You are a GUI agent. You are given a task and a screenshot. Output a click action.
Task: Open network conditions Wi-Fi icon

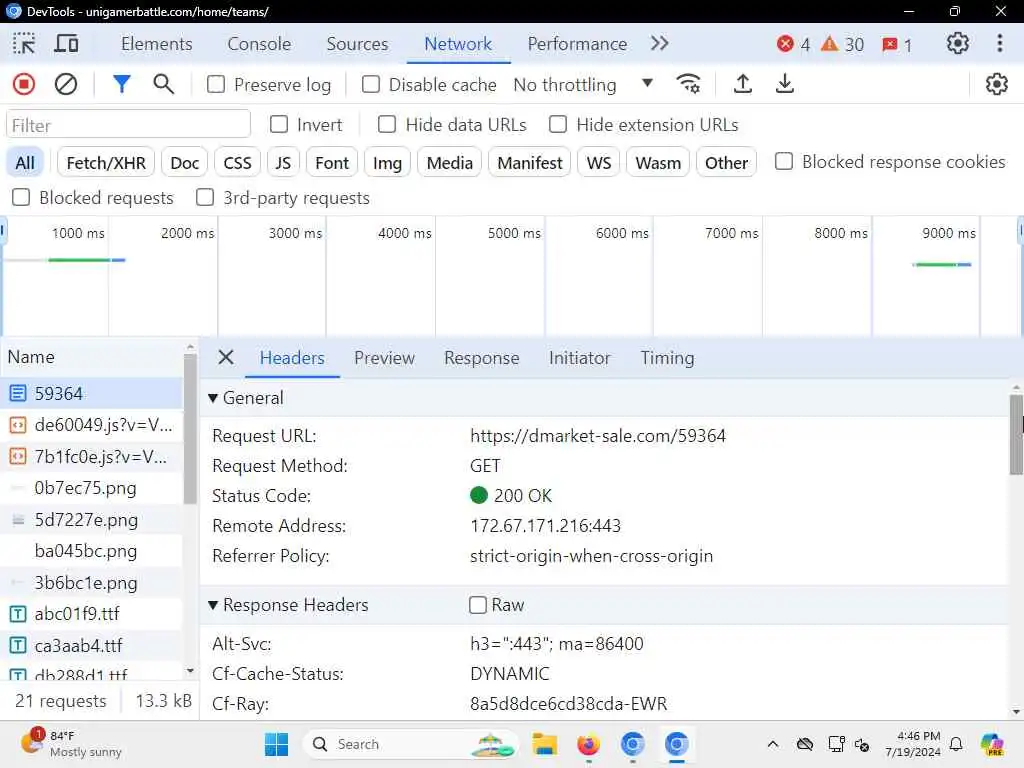pyautogui.click(x=688, y=84)
